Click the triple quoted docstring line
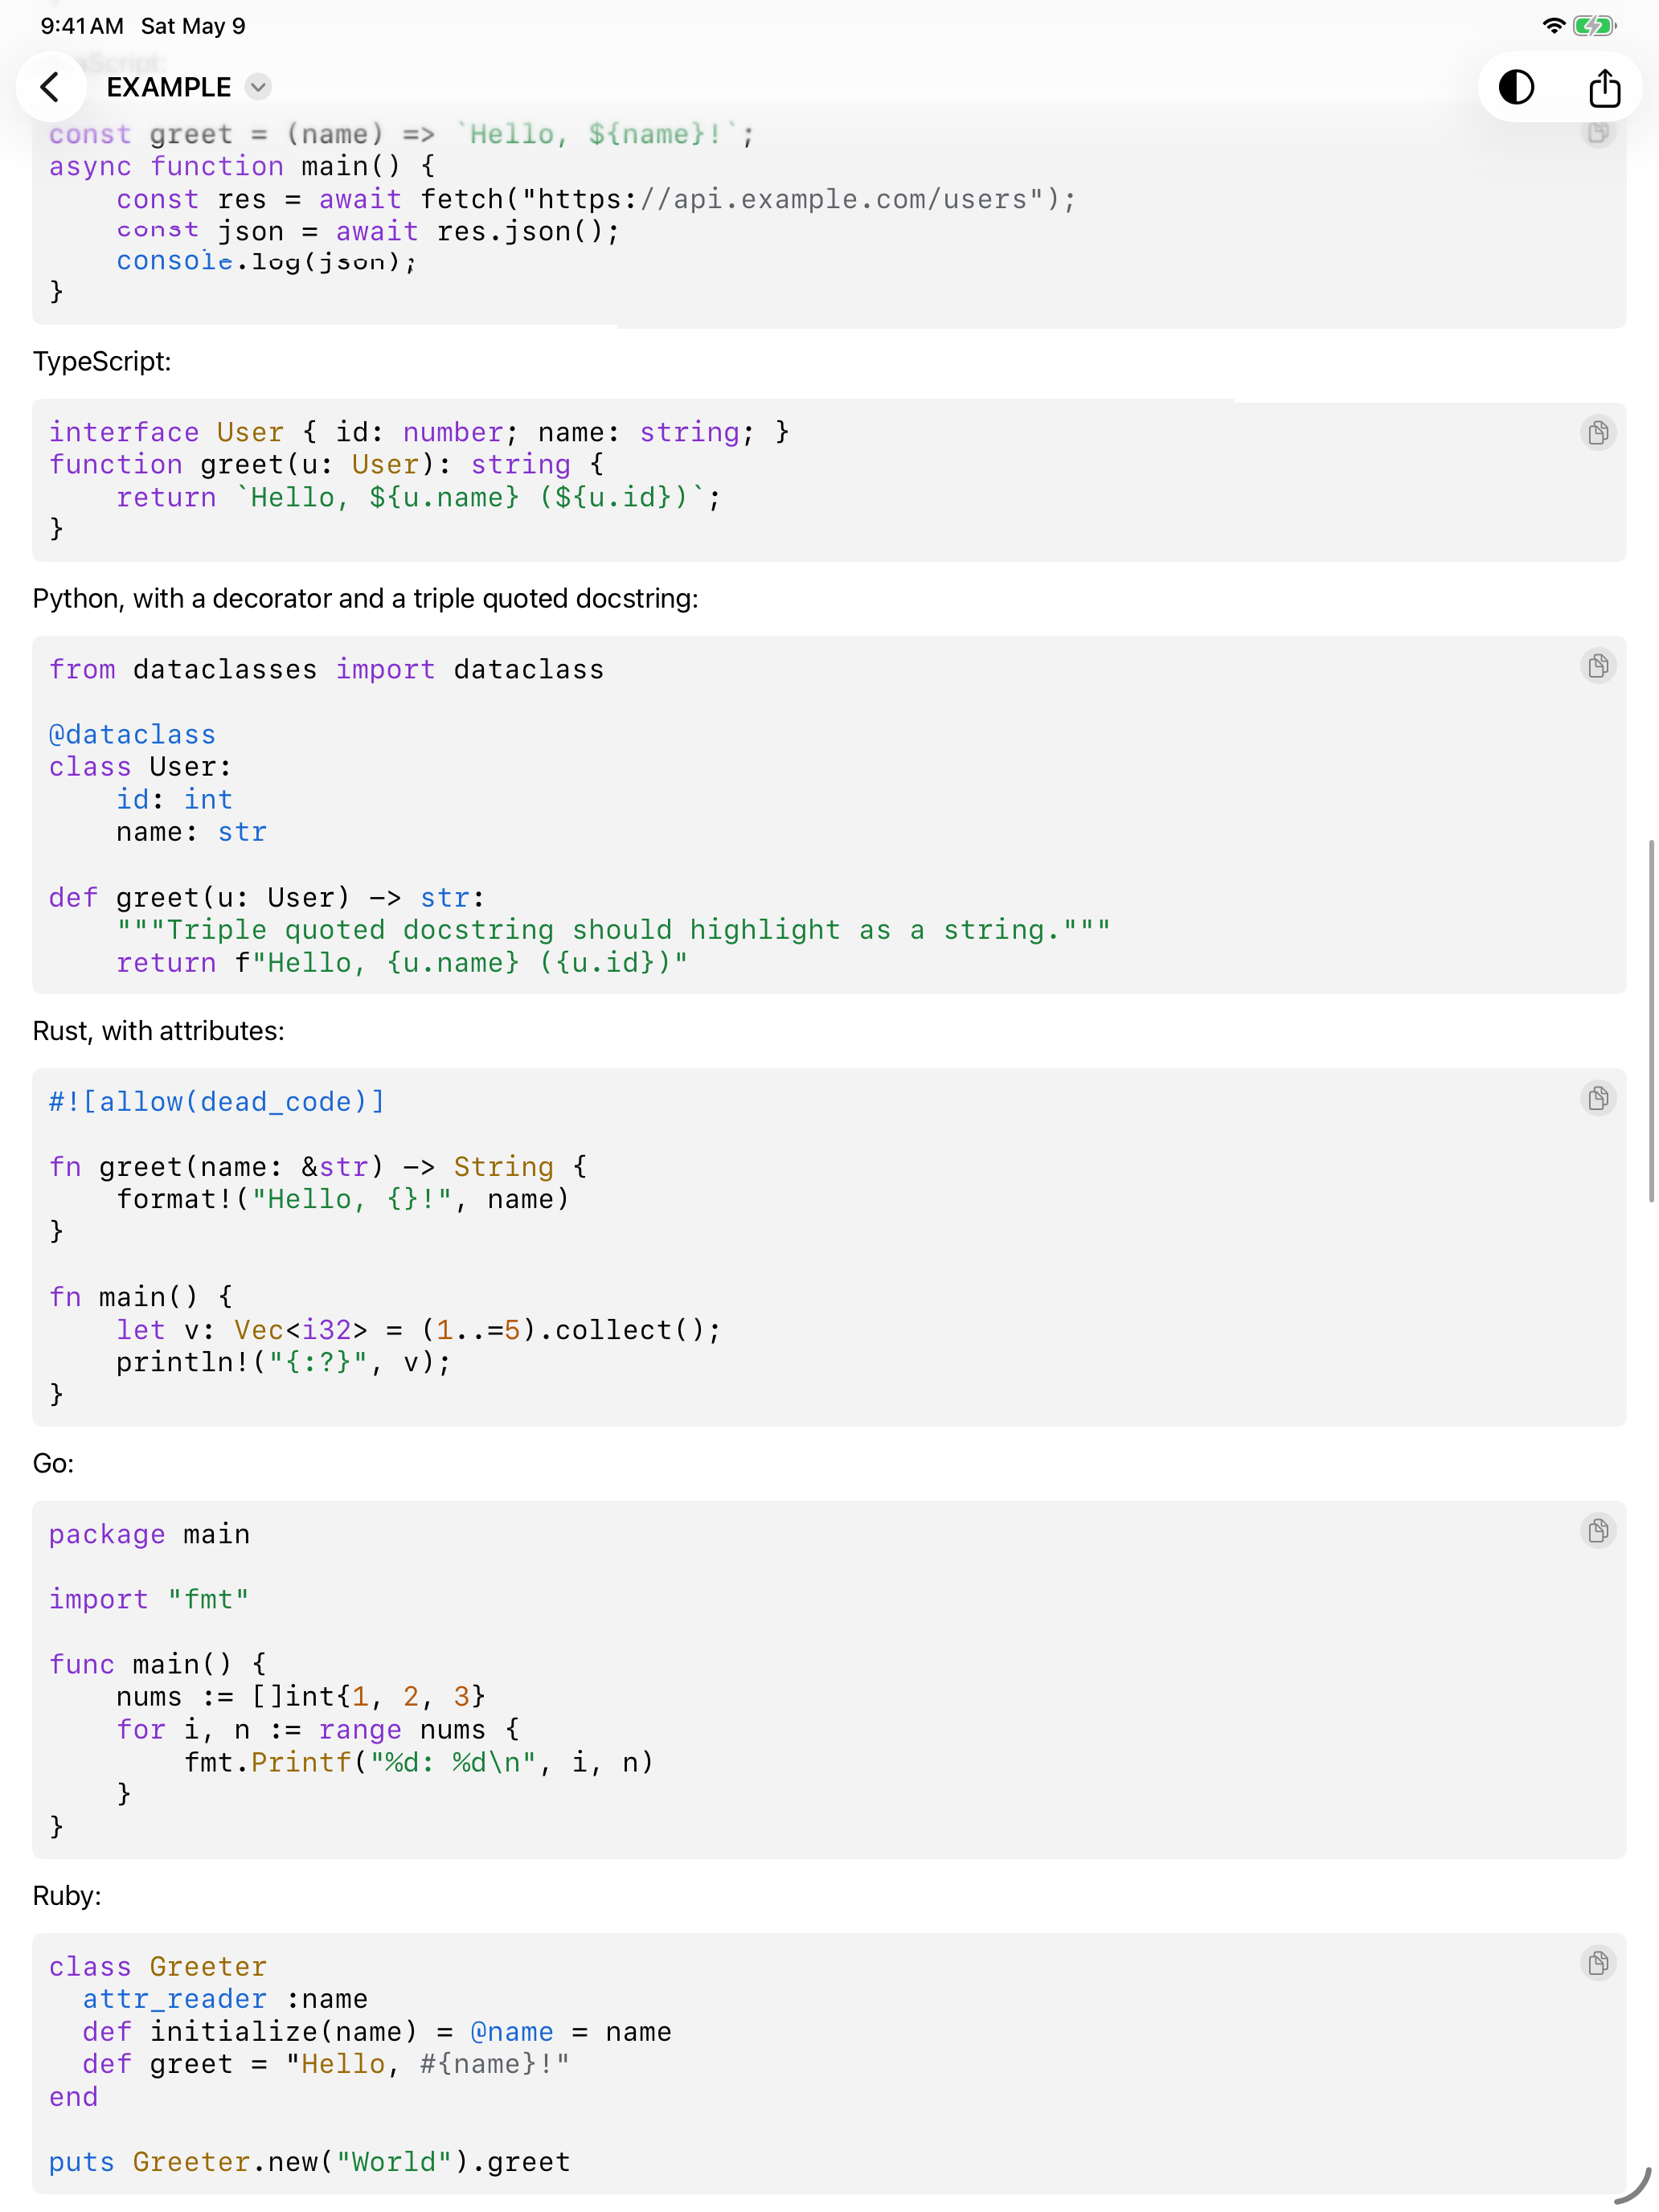The image size is (1659, 2212). click(613, 930)
